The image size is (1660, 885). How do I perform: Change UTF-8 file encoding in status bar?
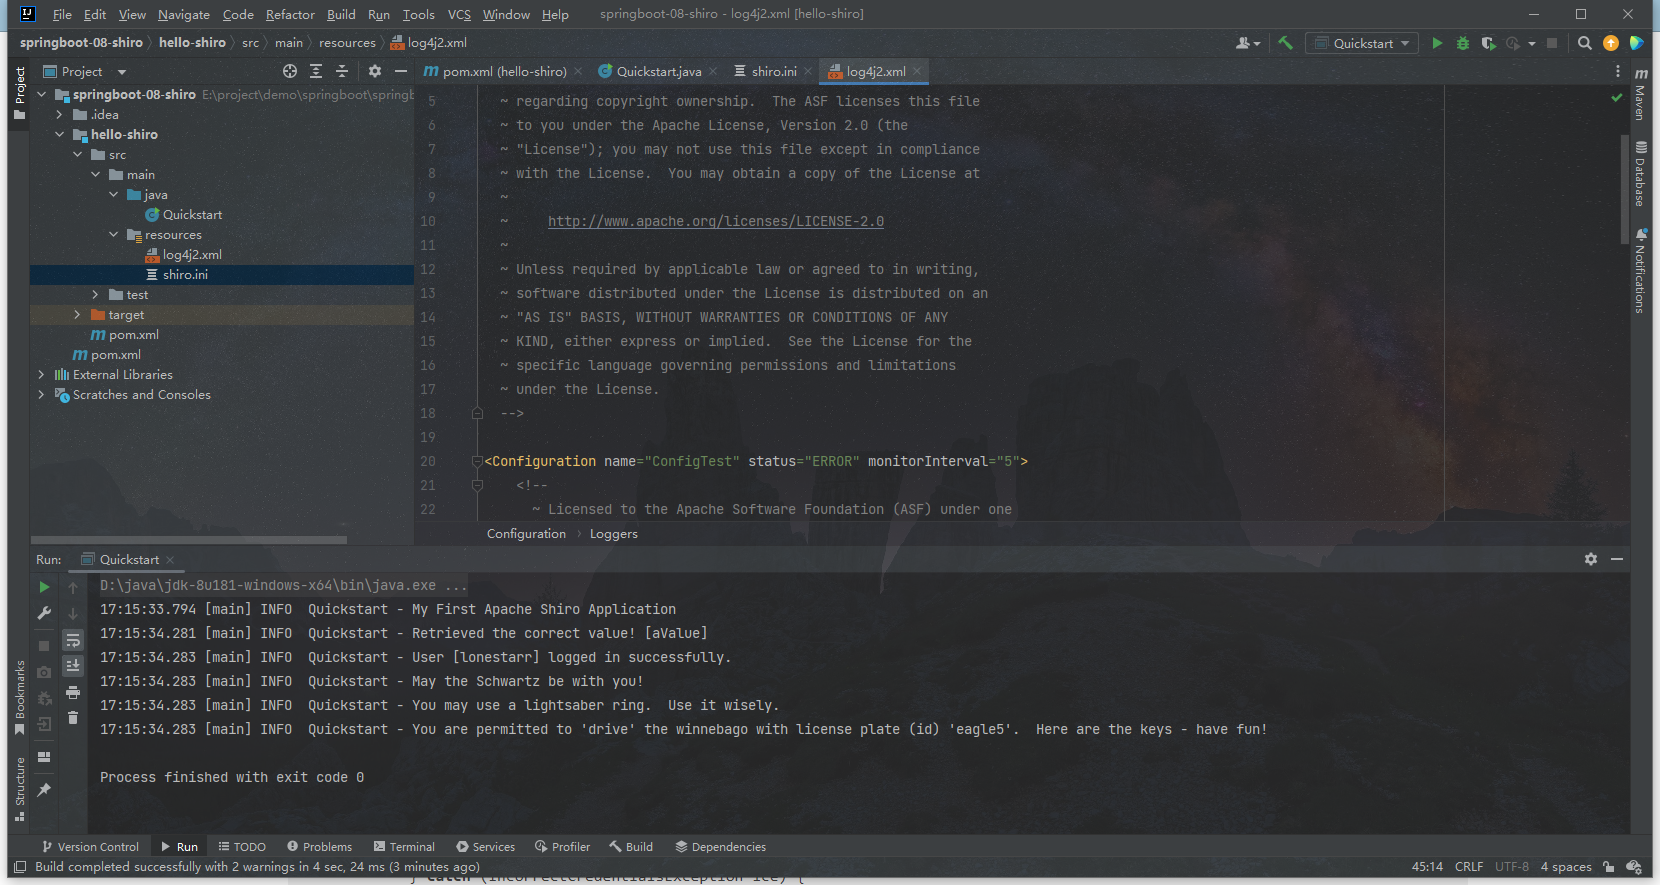(1511, 867)
